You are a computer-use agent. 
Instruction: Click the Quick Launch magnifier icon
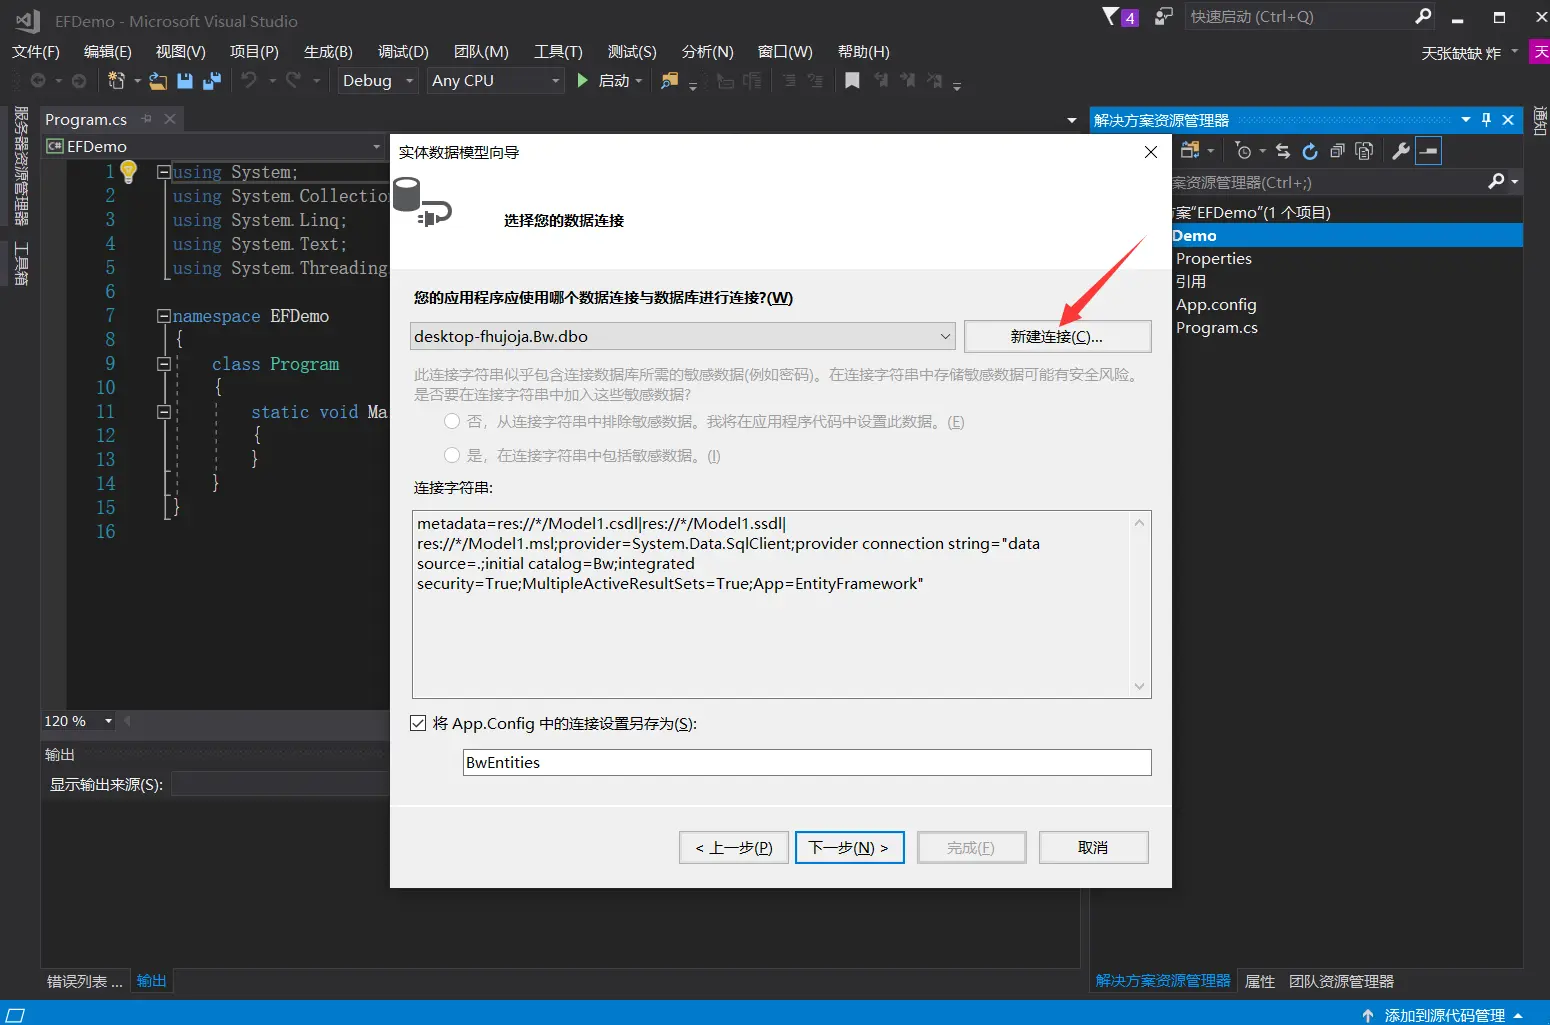(x=1423, y=16)
